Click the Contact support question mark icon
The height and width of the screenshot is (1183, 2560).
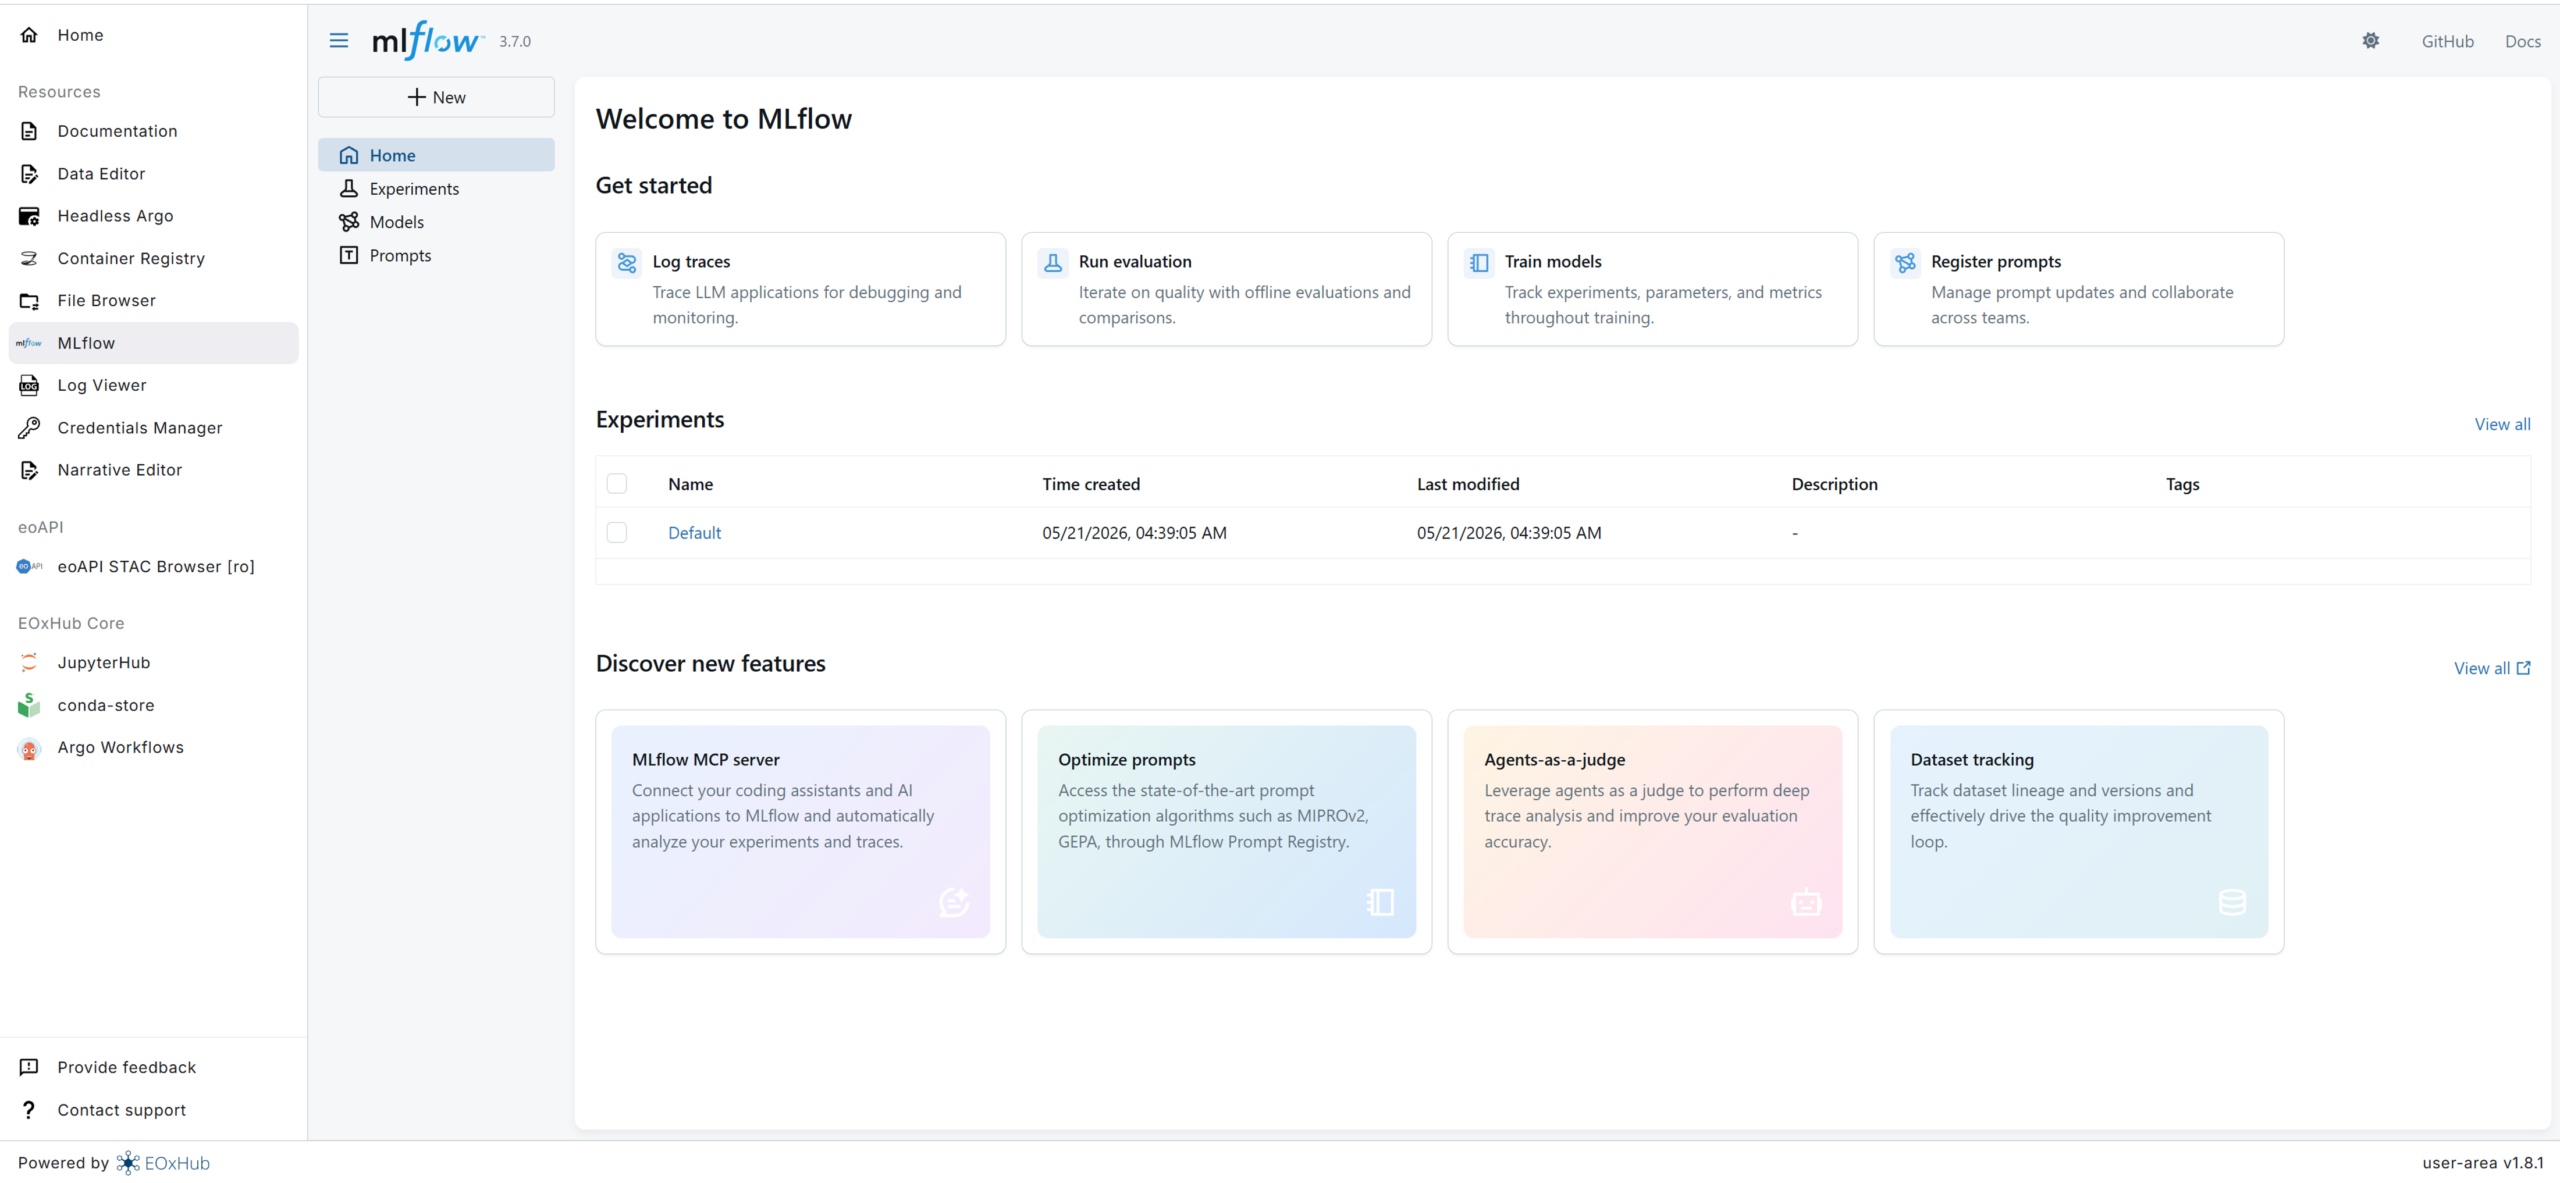click(29, 1110)
